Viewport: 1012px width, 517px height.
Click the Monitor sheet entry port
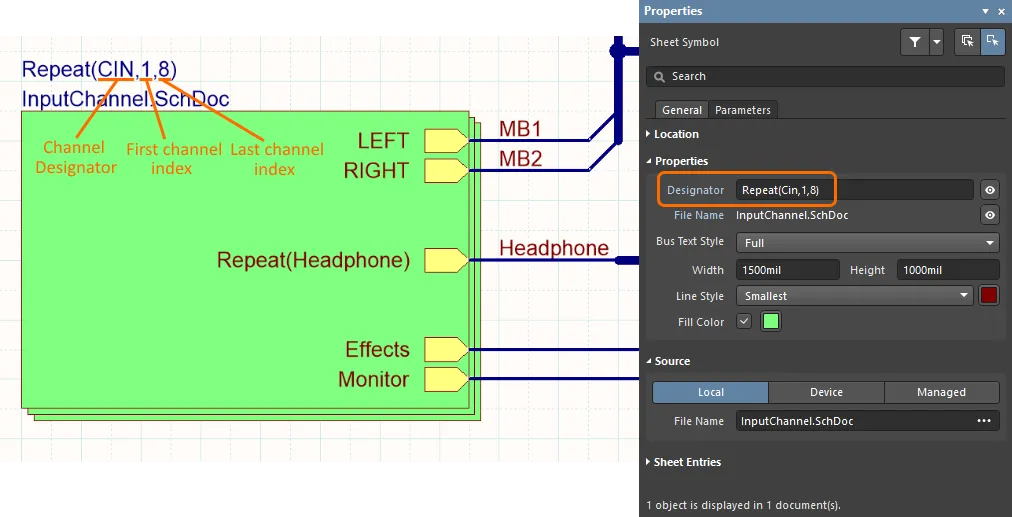click(446, 380)
